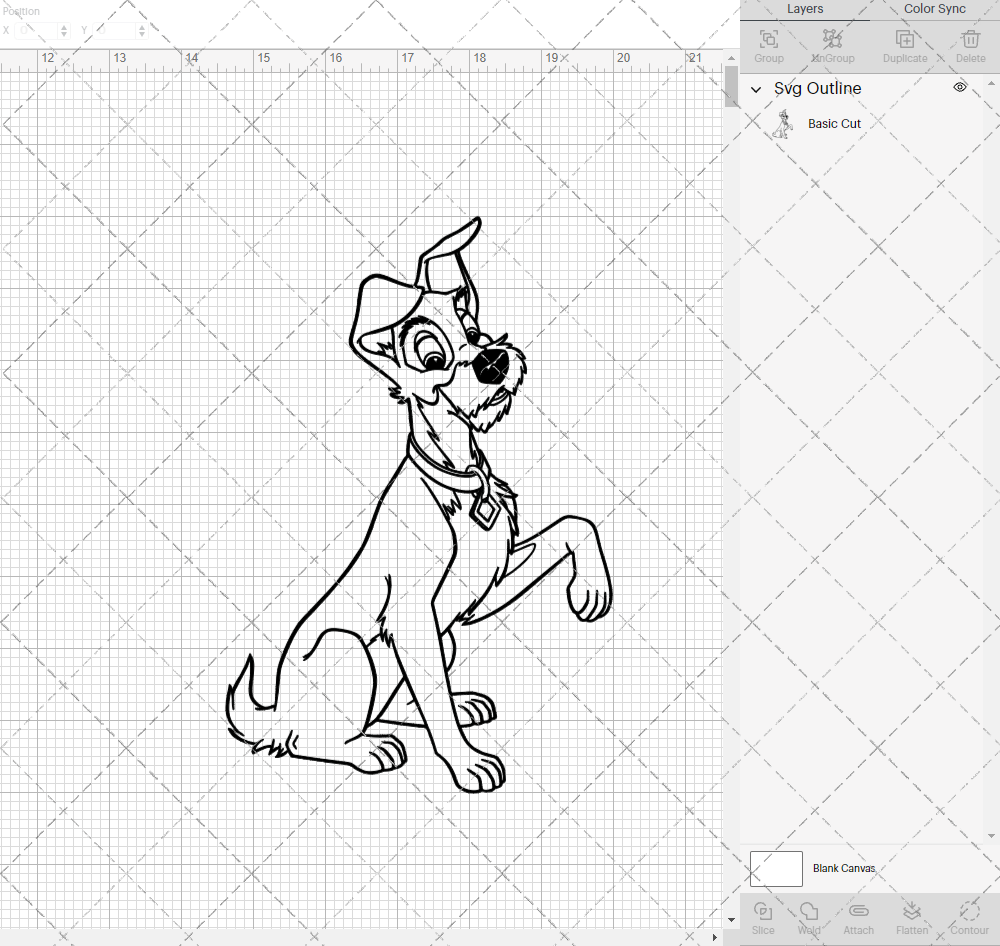Open the Contour tool
This screenshot has width=1000, height=946.
[x=968, y=917]
